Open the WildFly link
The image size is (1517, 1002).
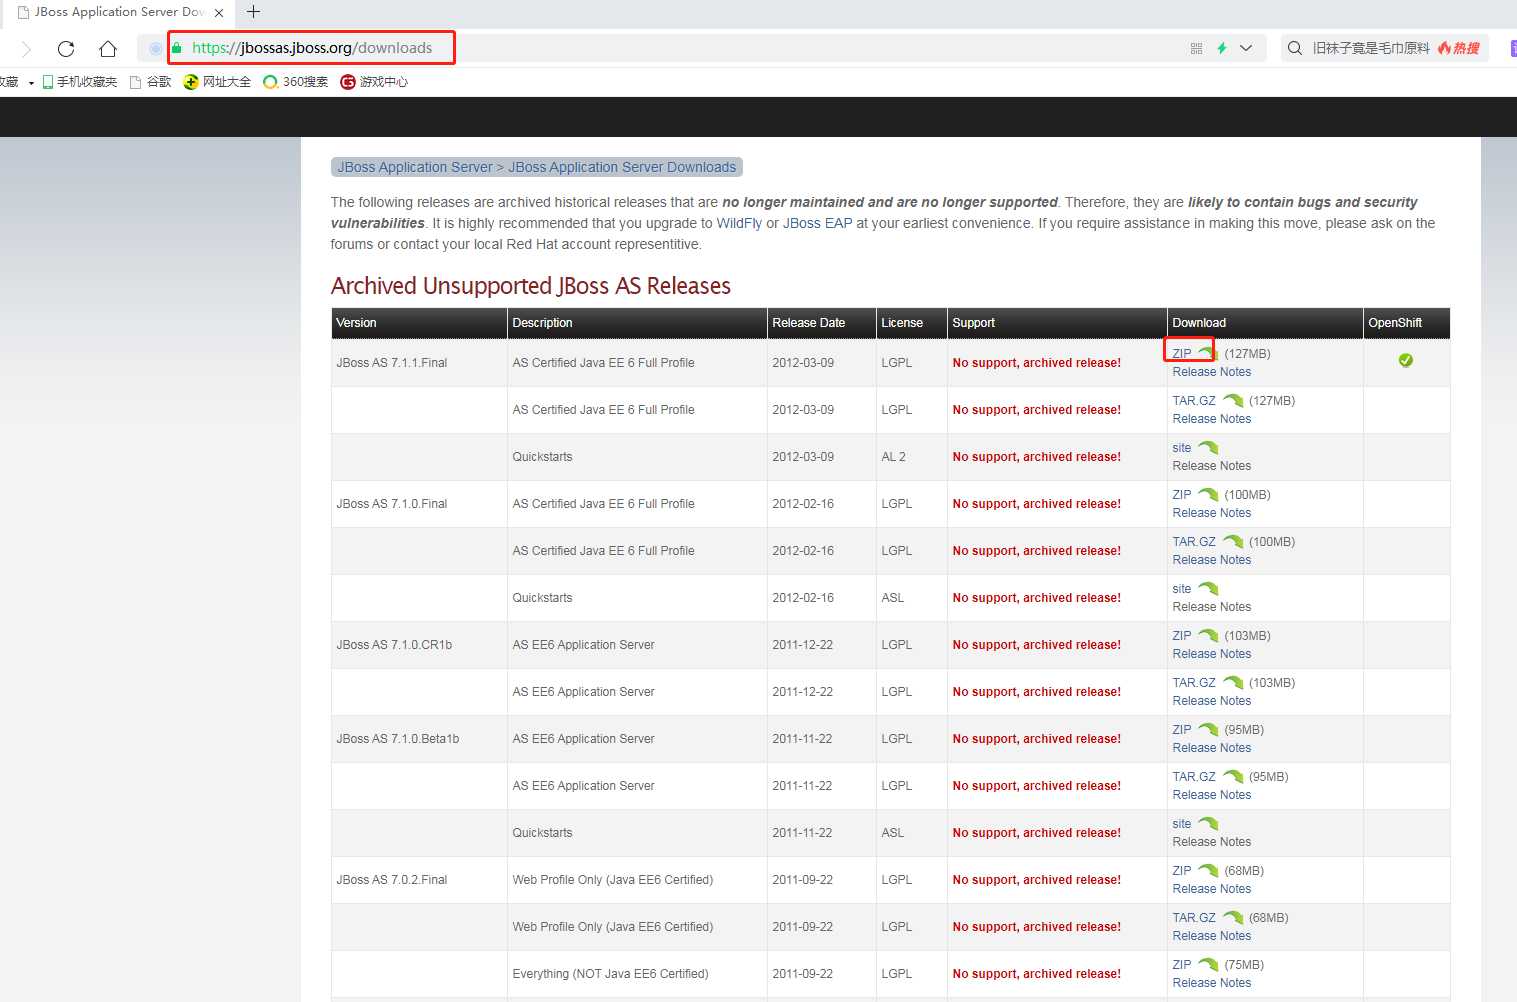(x=739, y=223)
